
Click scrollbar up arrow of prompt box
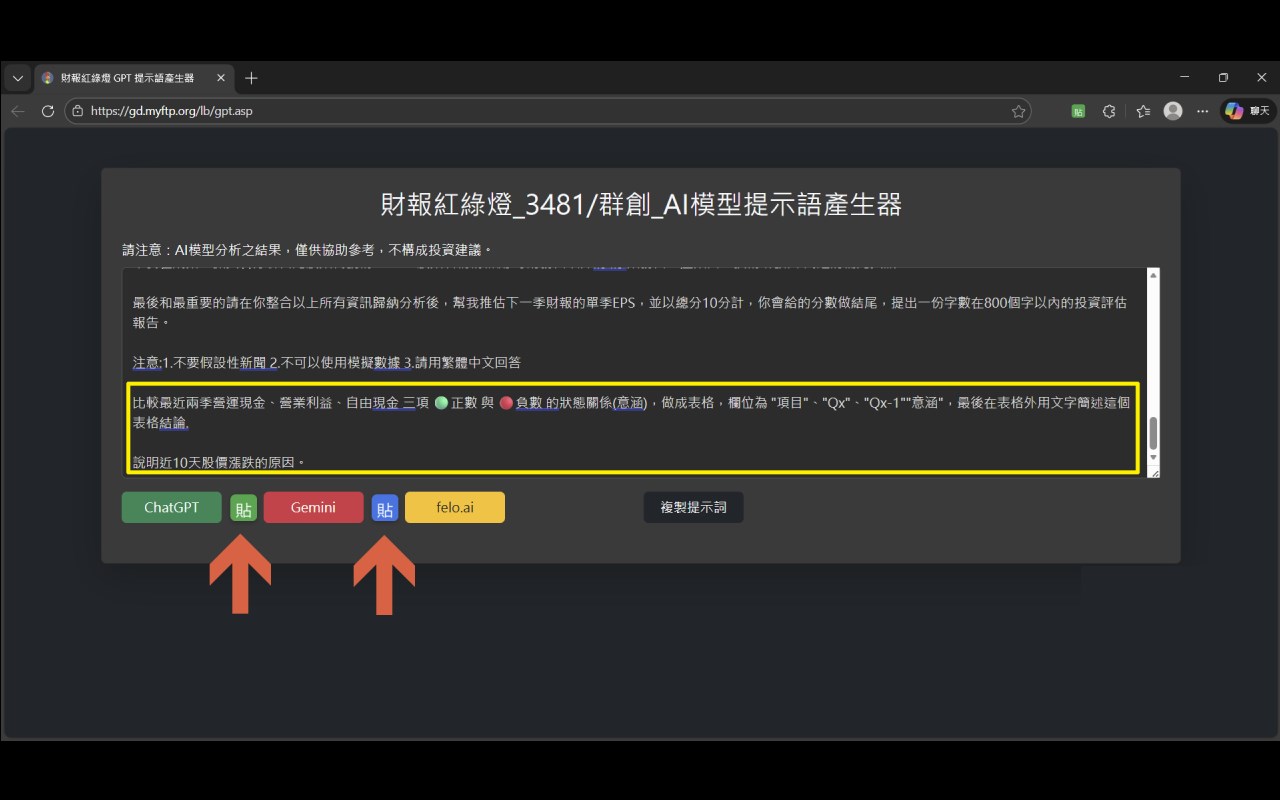(1153, 275)
